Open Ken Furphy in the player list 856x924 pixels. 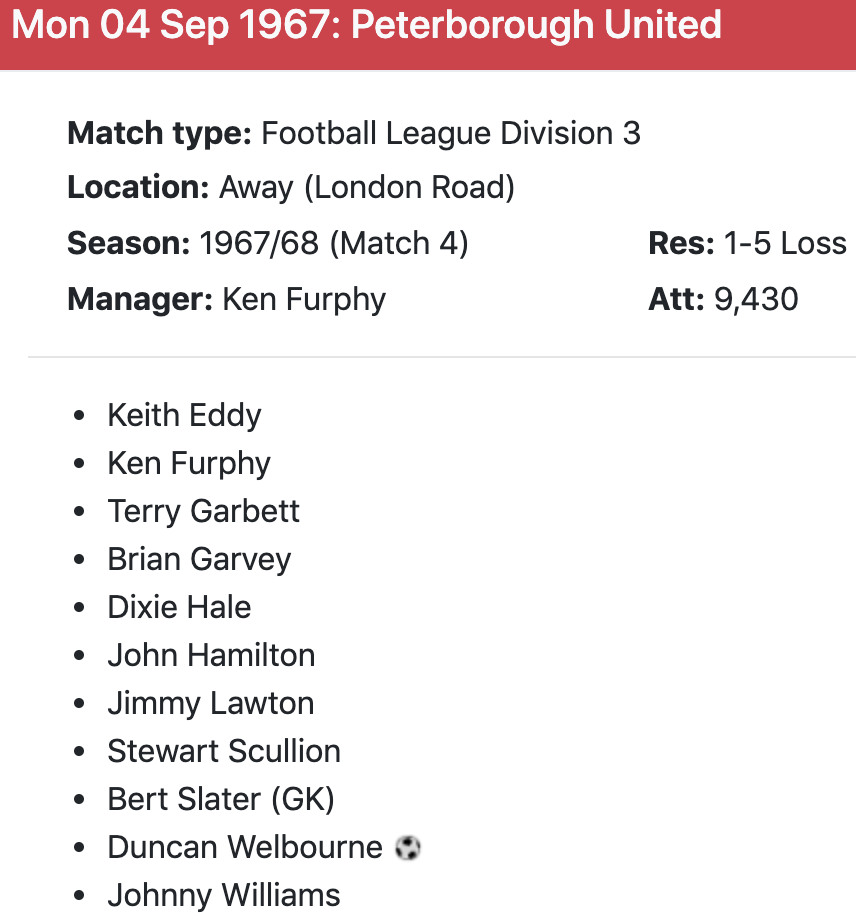pyautogui.click(x=189, y=463)
